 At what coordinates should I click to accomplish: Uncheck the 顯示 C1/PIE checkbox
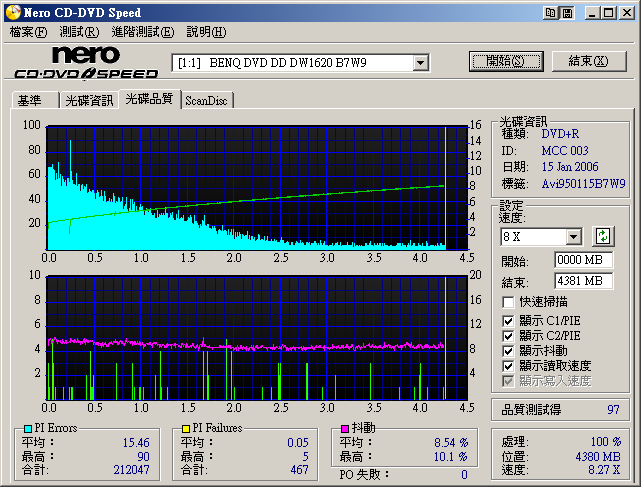pyautogui.click(x=508, y=321)
